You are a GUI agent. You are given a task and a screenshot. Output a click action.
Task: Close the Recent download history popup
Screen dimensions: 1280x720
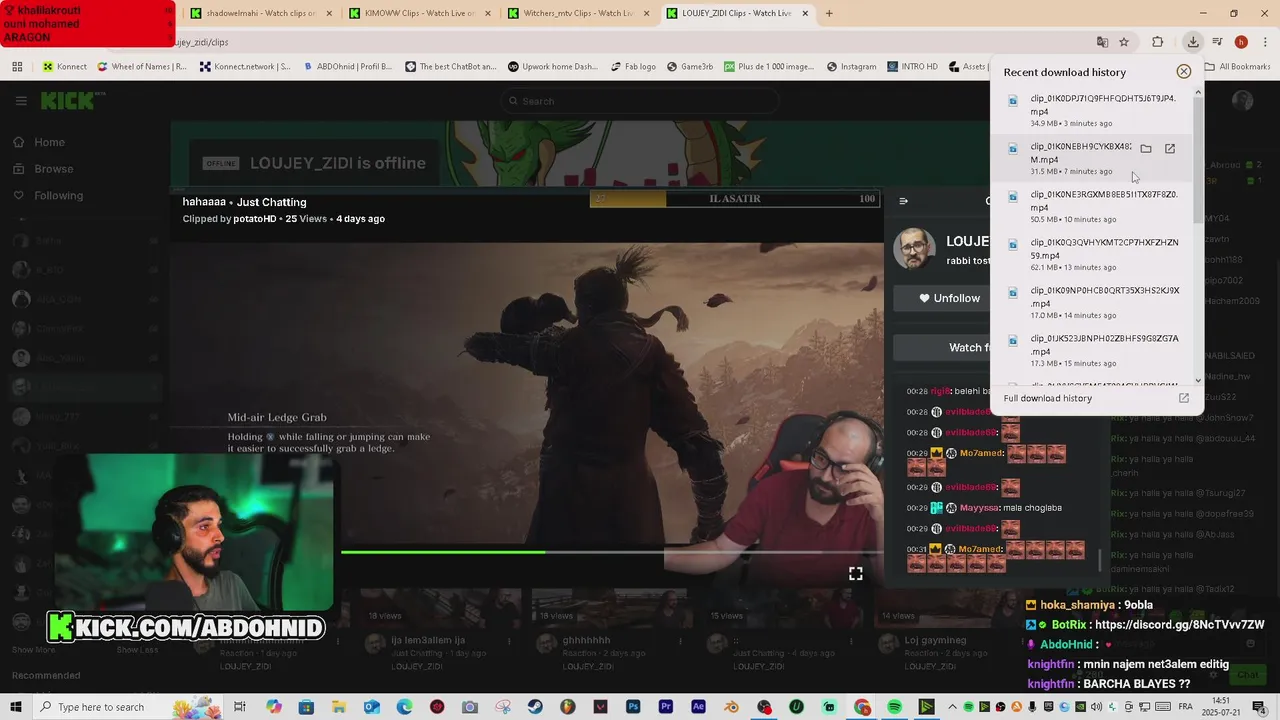point(1184,72)
